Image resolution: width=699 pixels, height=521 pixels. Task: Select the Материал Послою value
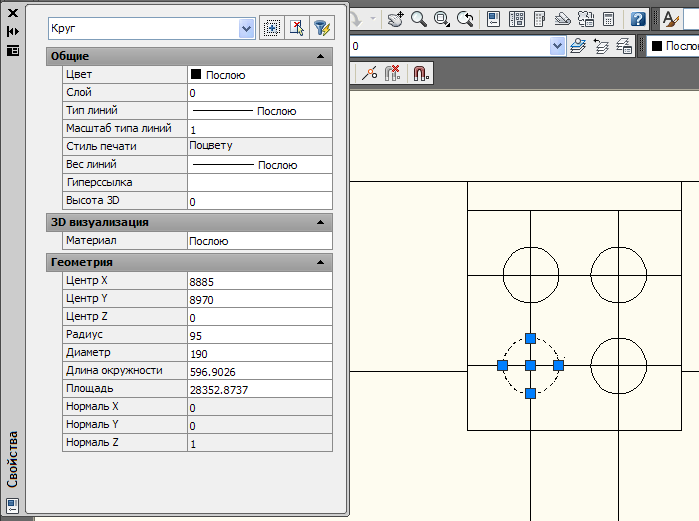[260, 241]
